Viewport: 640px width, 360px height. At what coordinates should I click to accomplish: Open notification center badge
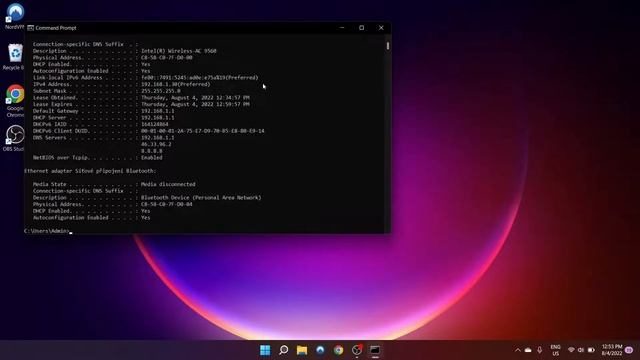coord(629,350)
